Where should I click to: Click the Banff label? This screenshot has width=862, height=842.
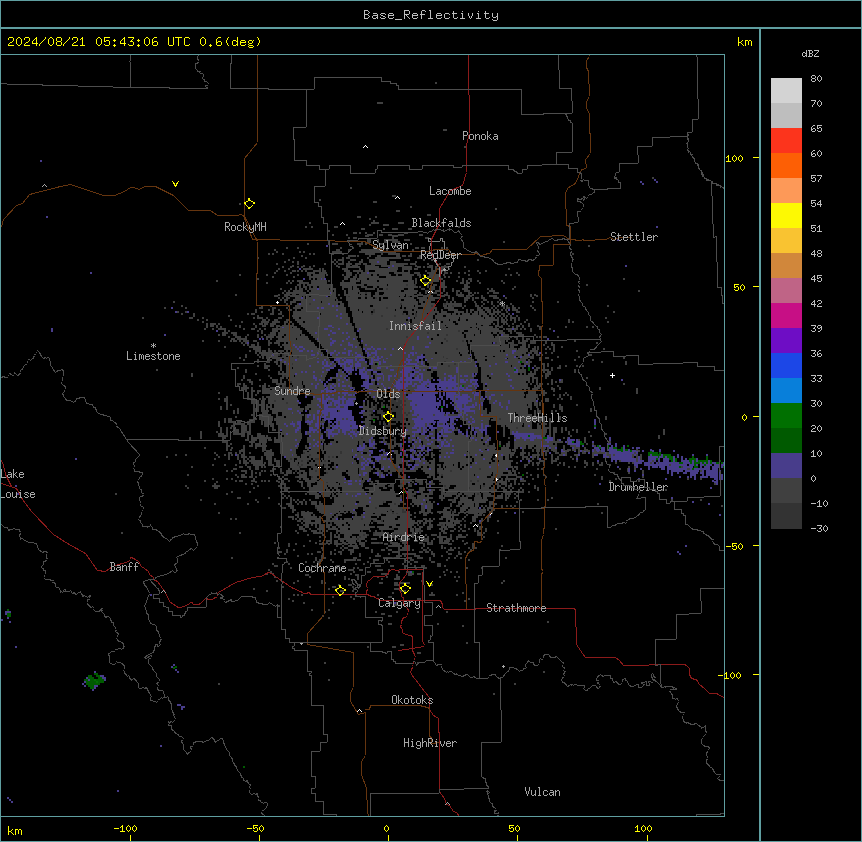click(124, 567)
